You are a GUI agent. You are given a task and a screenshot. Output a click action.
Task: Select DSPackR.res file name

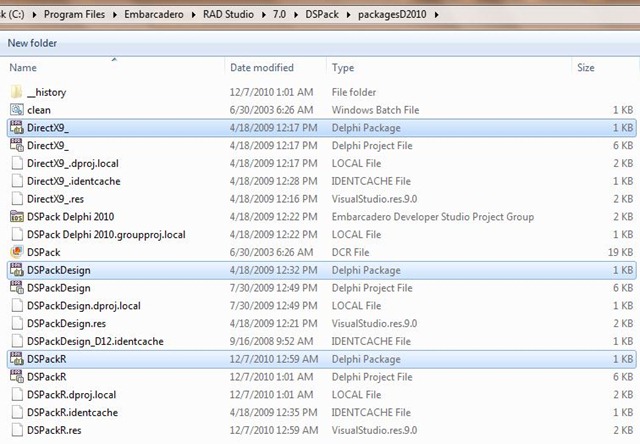pyautogui.click(x=54, y=431)
